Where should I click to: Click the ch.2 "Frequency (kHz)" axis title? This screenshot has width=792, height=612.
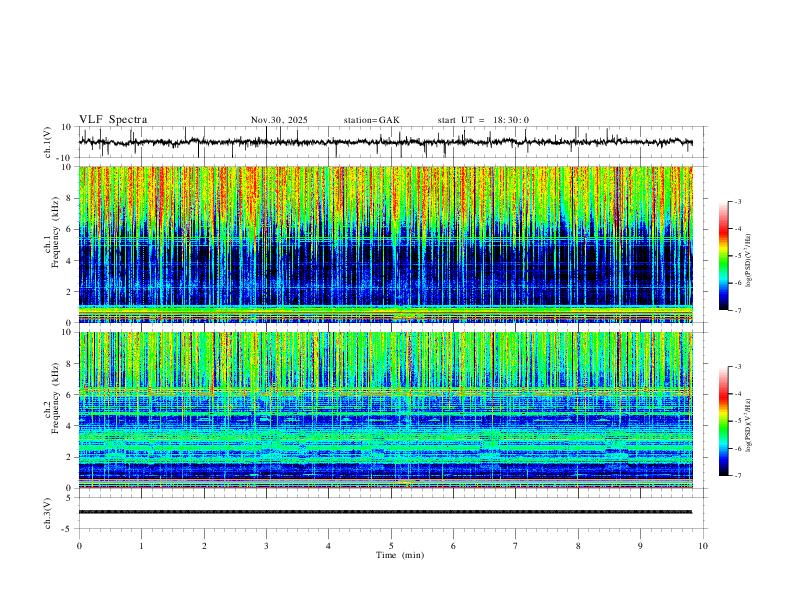[55, 398]
